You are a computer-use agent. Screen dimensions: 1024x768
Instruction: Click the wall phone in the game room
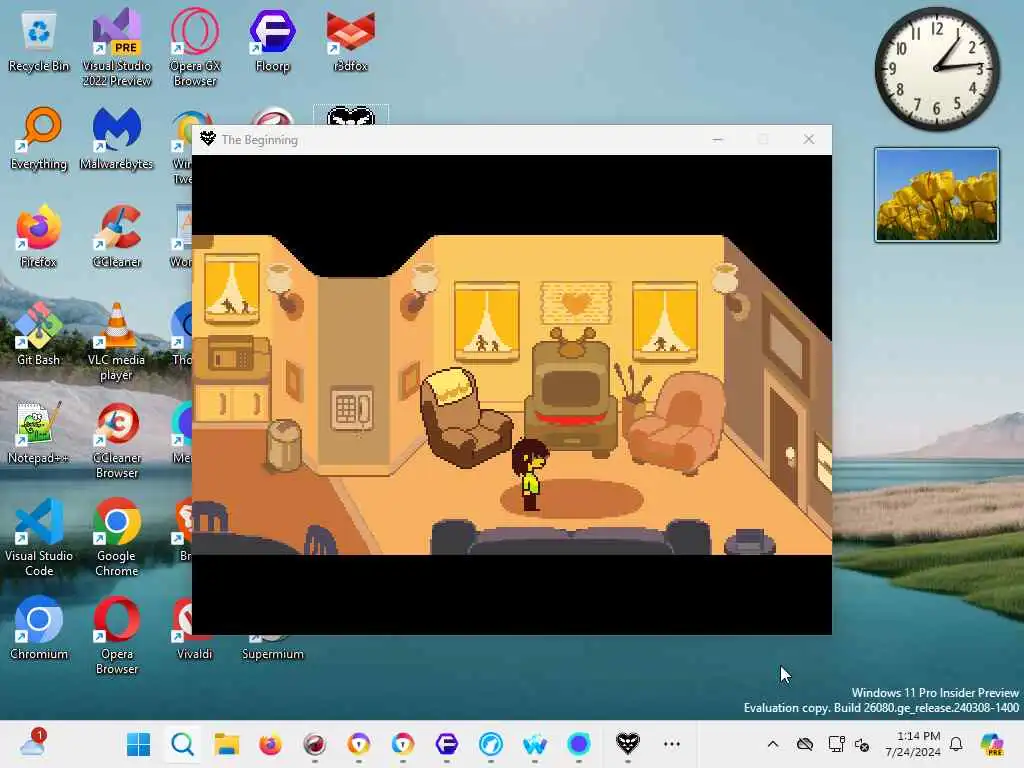[352, 409]
